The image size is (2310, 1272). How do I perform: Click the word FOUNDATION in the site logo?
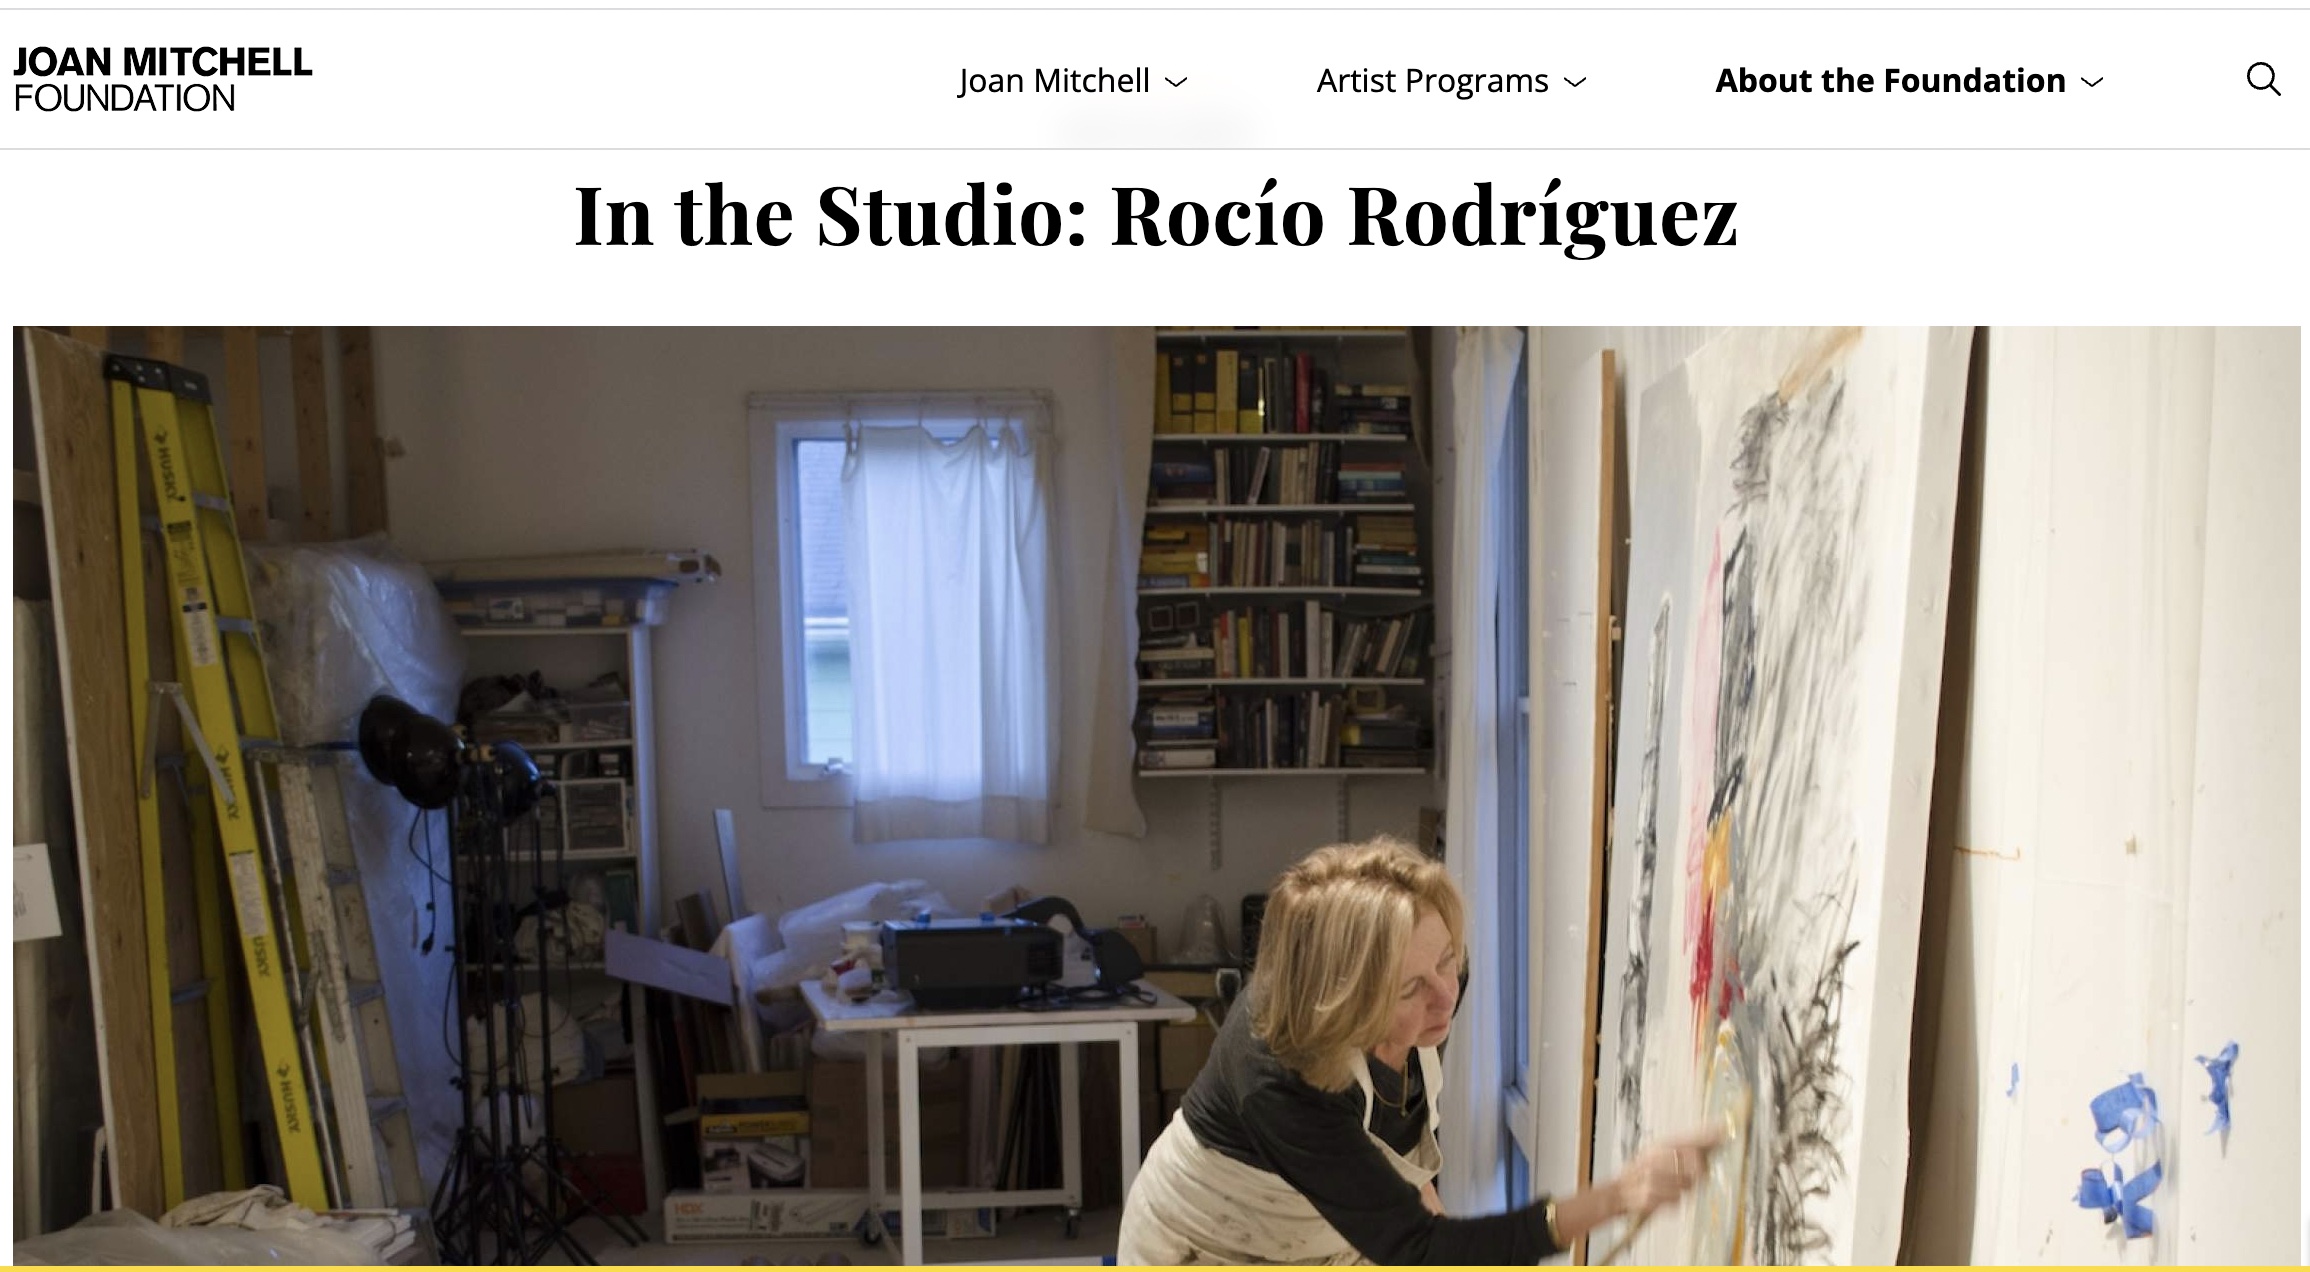click(x=125, y=97)
